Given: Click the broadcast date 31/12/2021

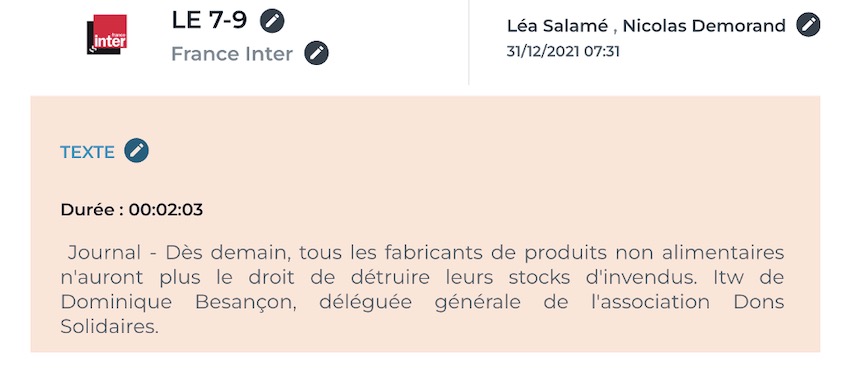Looking at the screenshot, I should [x=543, y=52].
